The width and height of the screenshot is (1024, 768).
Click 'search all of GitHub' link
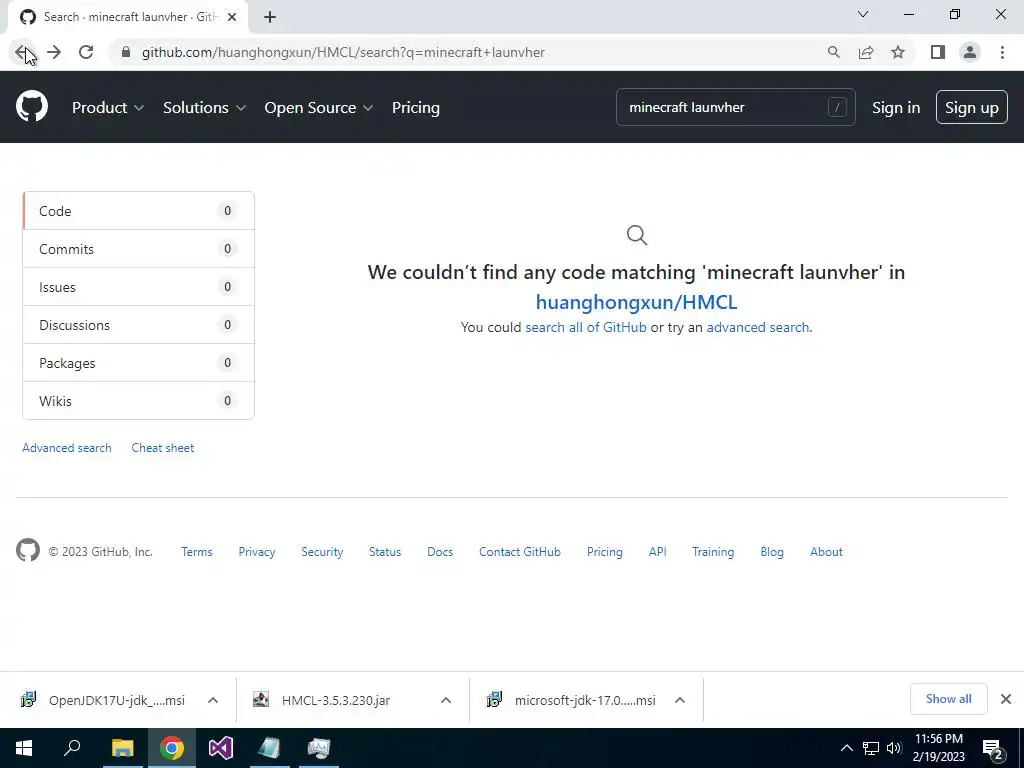tap(586, 327)
